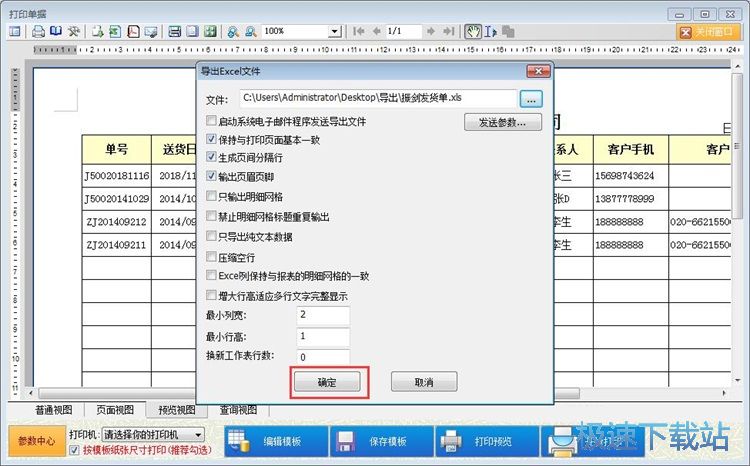Click the open-book icon in toolbar
This screenshot has height=466, width=750.
coord(56,32)
